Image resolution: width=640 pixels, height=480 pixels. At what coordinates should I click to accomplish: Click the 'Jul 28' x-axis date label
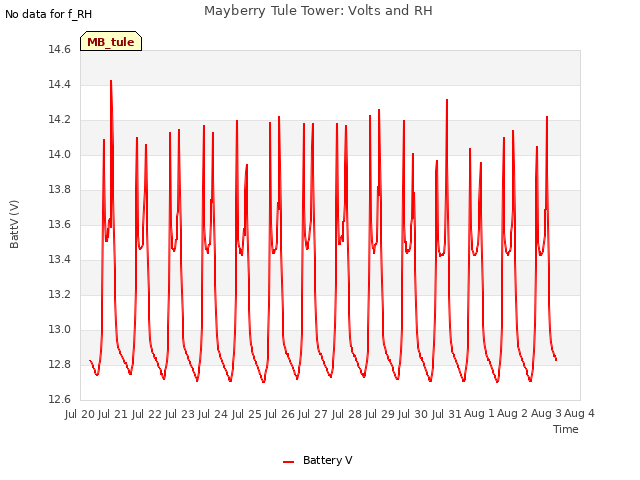point(347,414)
